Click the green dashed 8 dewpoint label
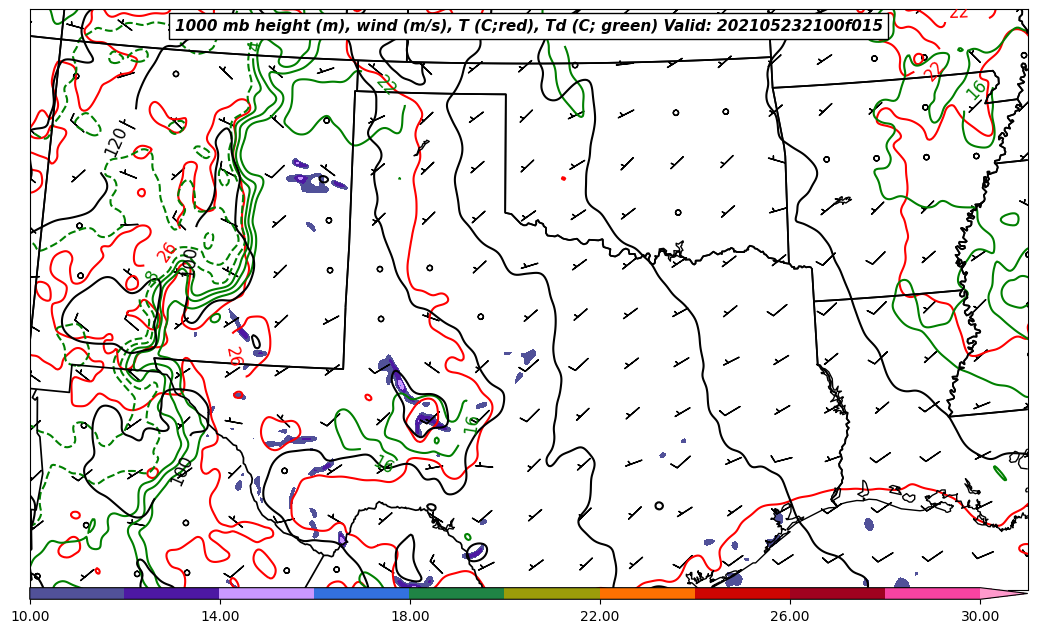1037x633 pixels. (x=151, y=278)
